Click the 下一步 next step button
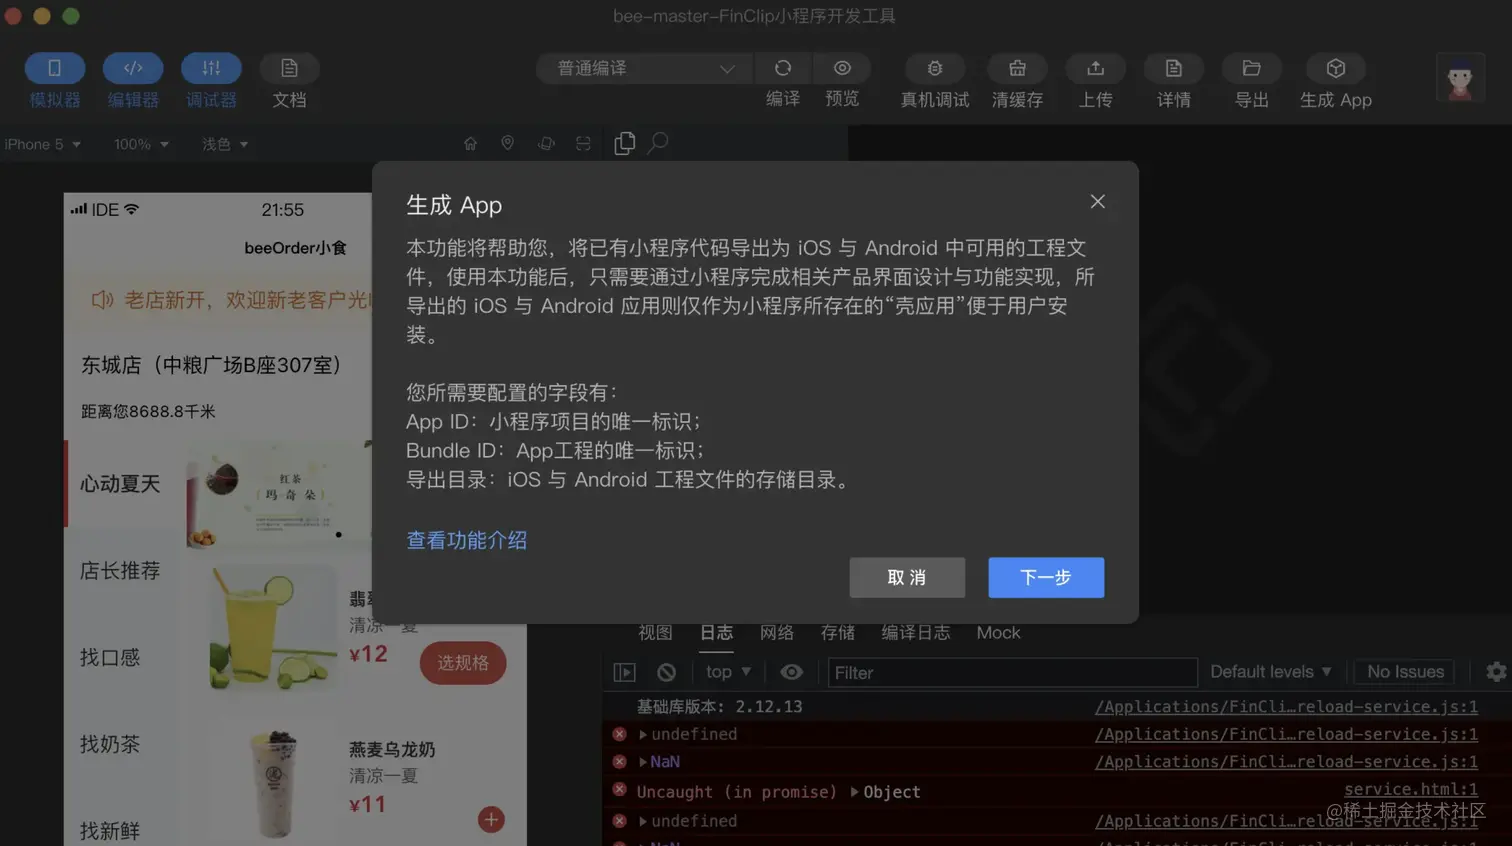The image size is (1512, 846). pos(1044,577)
